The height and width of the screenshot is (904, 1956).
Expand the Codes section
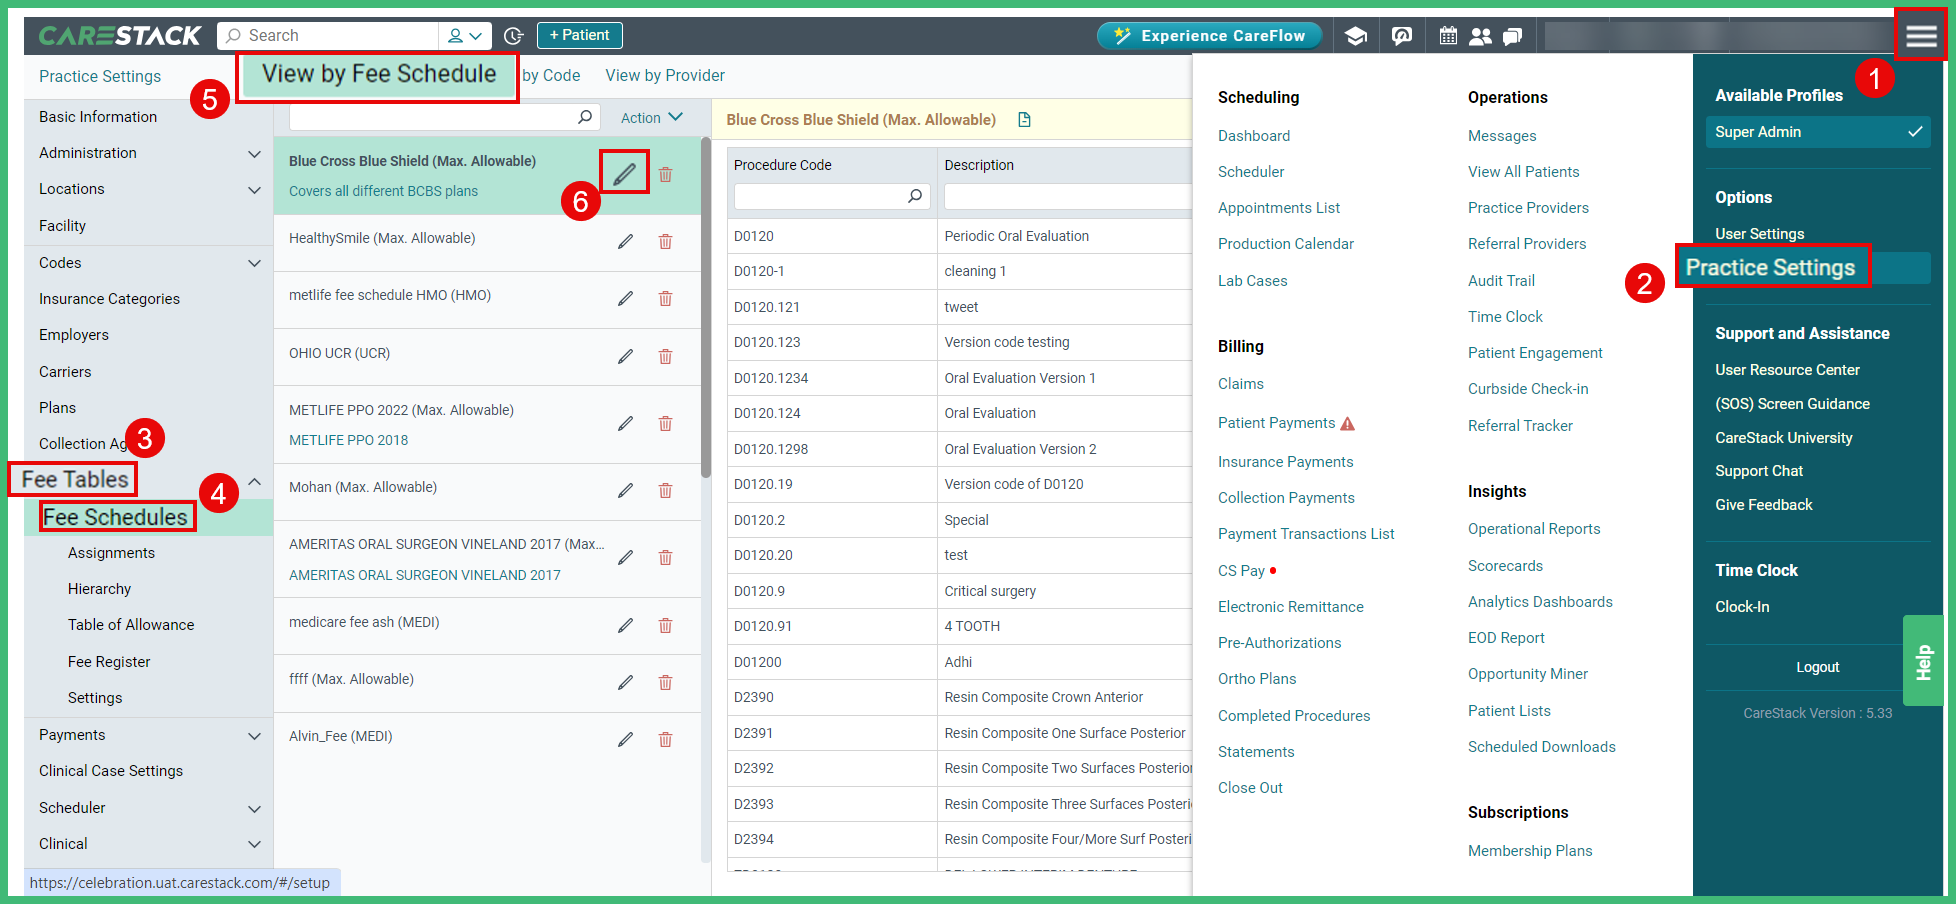tap(254, 263)
